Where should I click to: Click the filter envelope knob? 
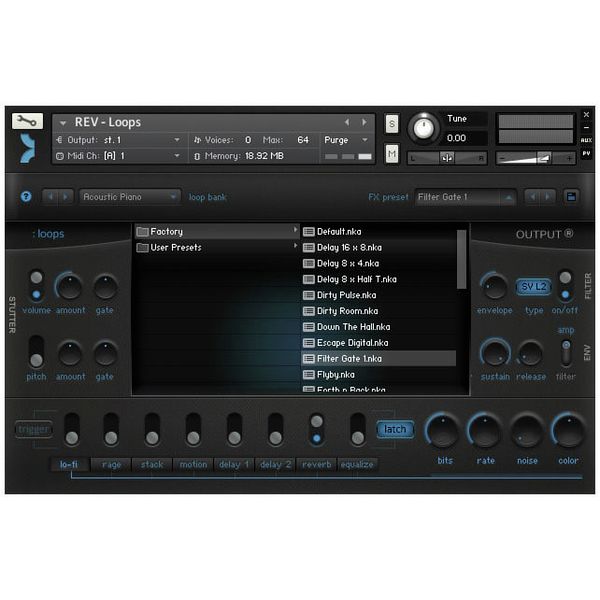click(494, 287)
